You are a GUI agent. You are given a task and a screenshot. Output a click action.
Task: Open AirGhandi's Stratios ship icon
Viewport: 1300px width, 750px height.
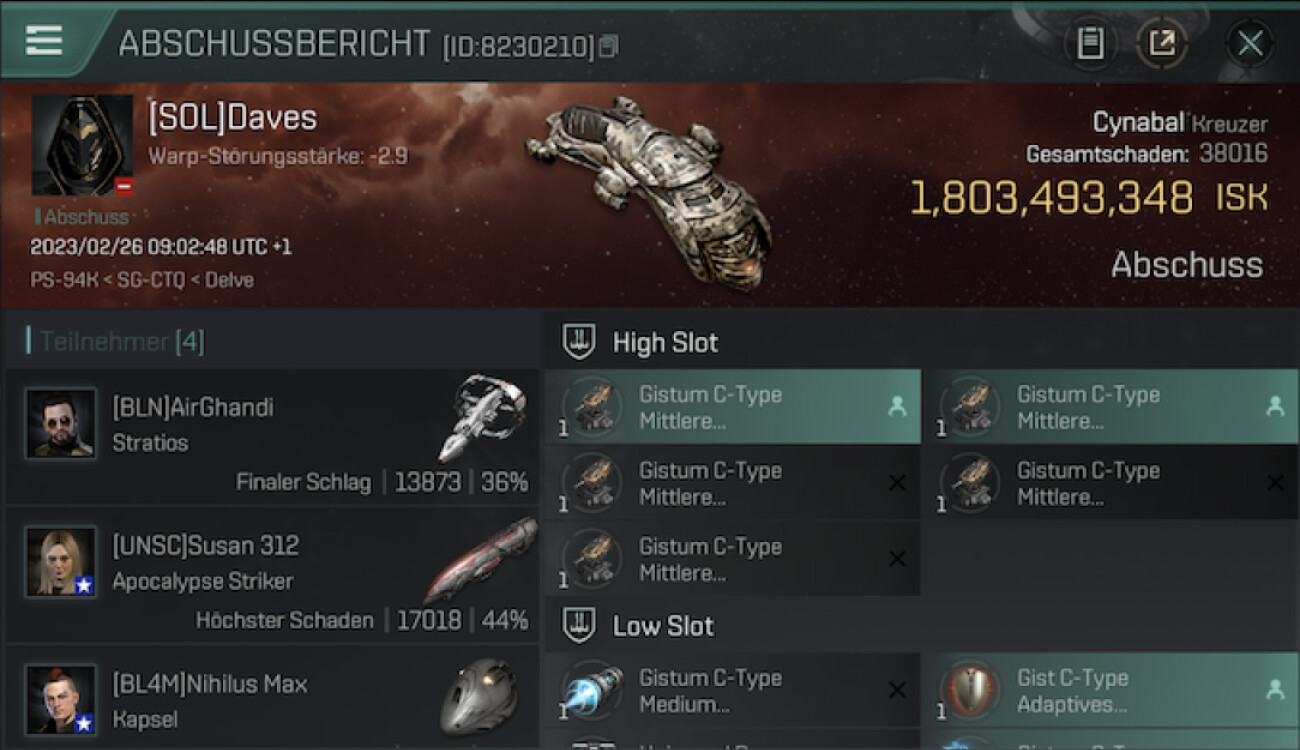pyautogui.click(x=483, y=418)
